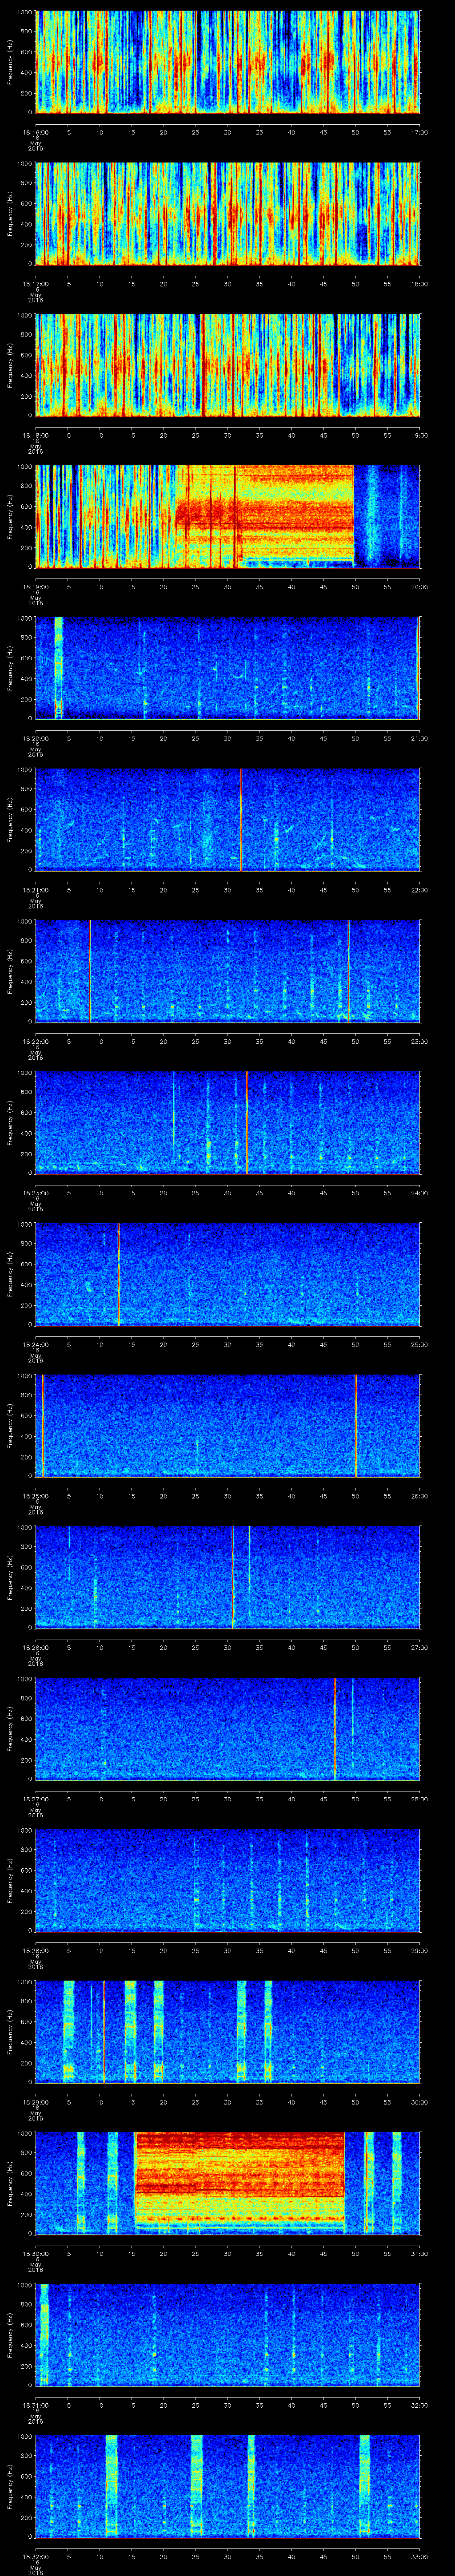Click the 18:25:00 spectrogram panel
Viewport: 455px width, 2576px height.
coord(228,1426)
